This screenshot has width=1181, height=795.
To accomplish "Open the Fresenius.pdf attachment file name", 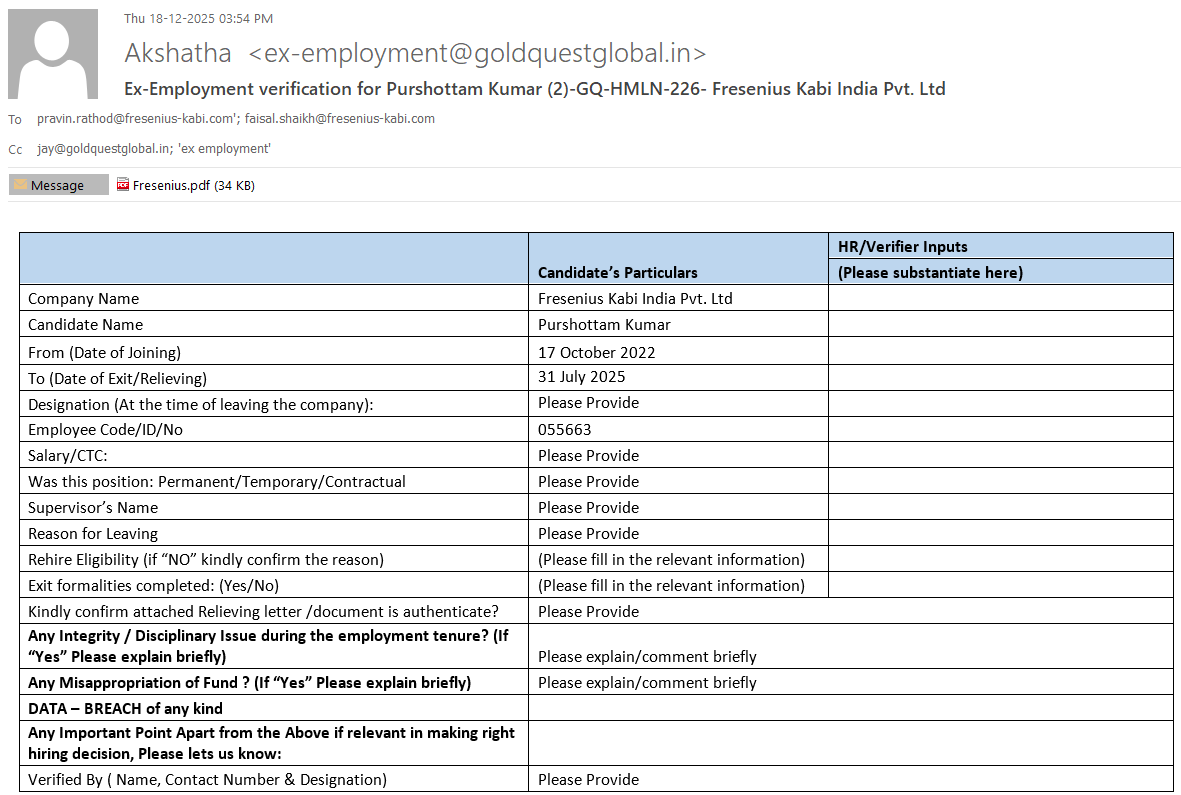I will 171,185.
